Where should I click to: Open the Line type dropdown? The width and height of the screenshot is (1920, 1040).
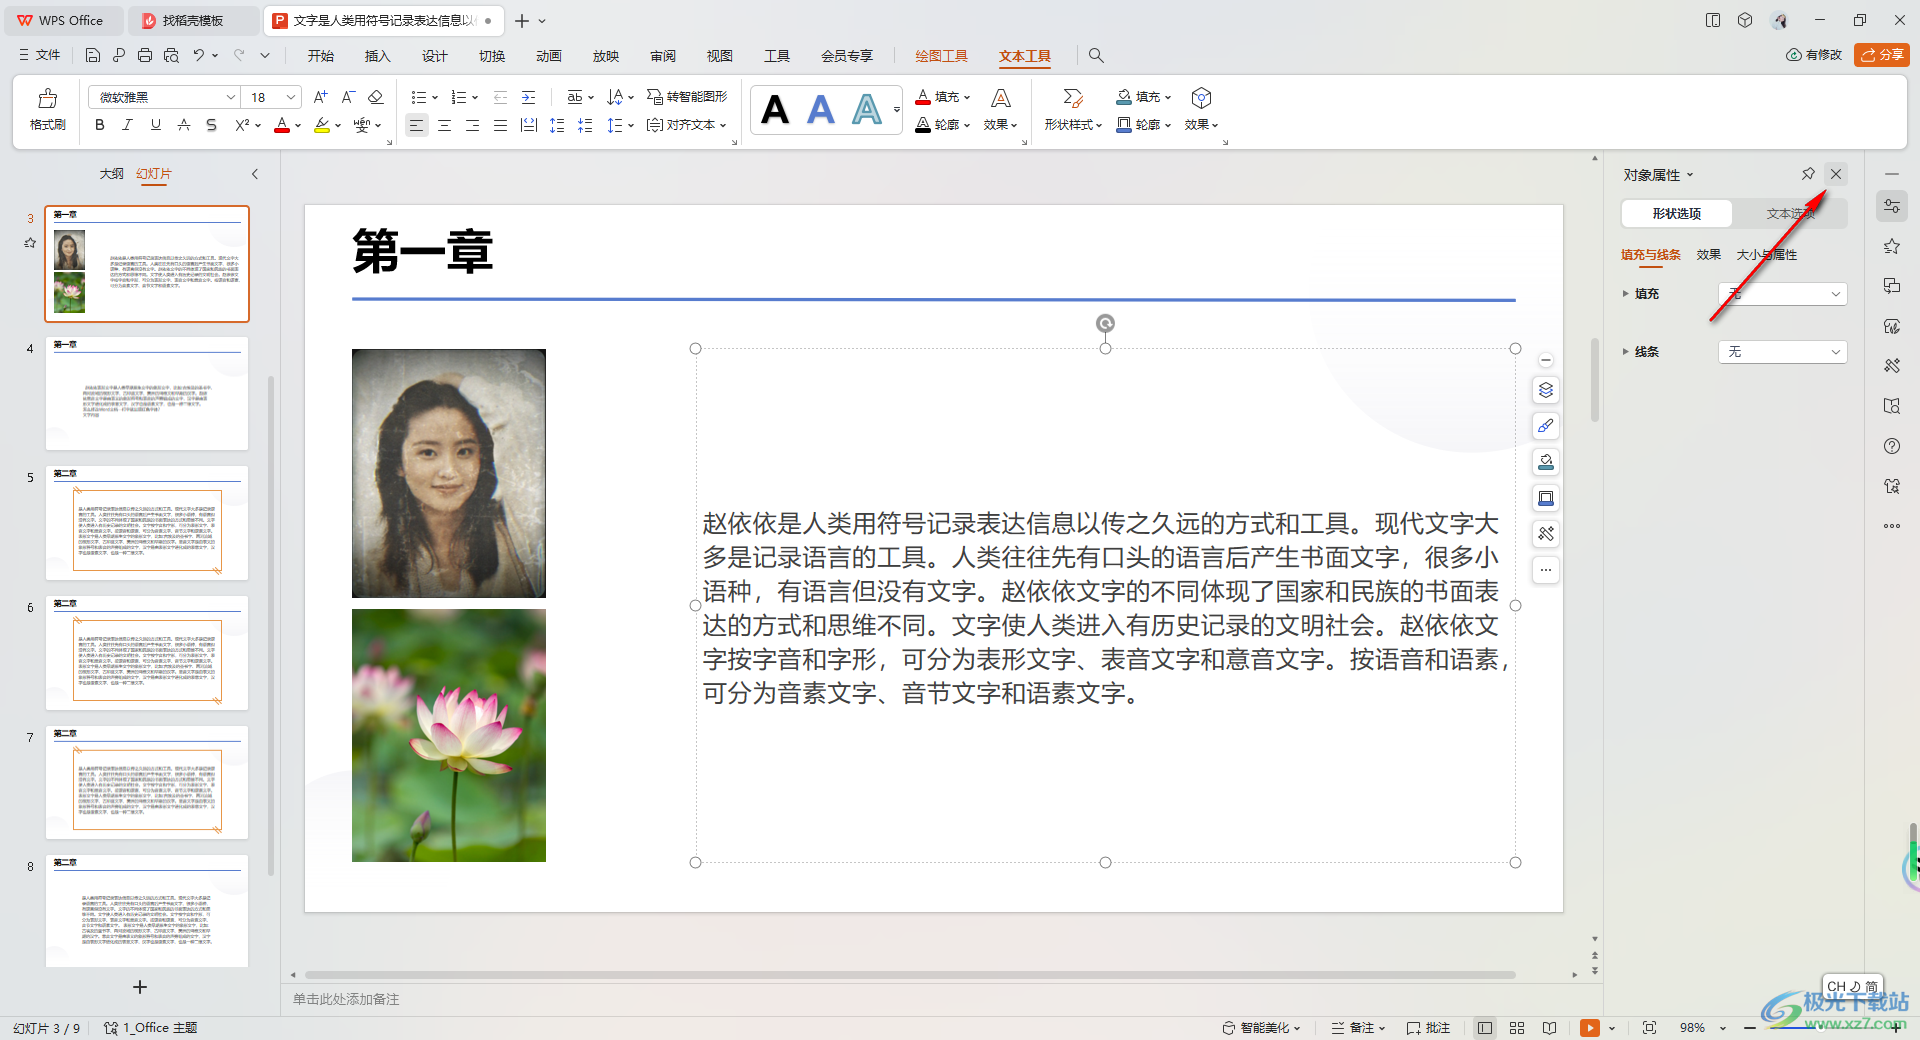(1783, 352)
